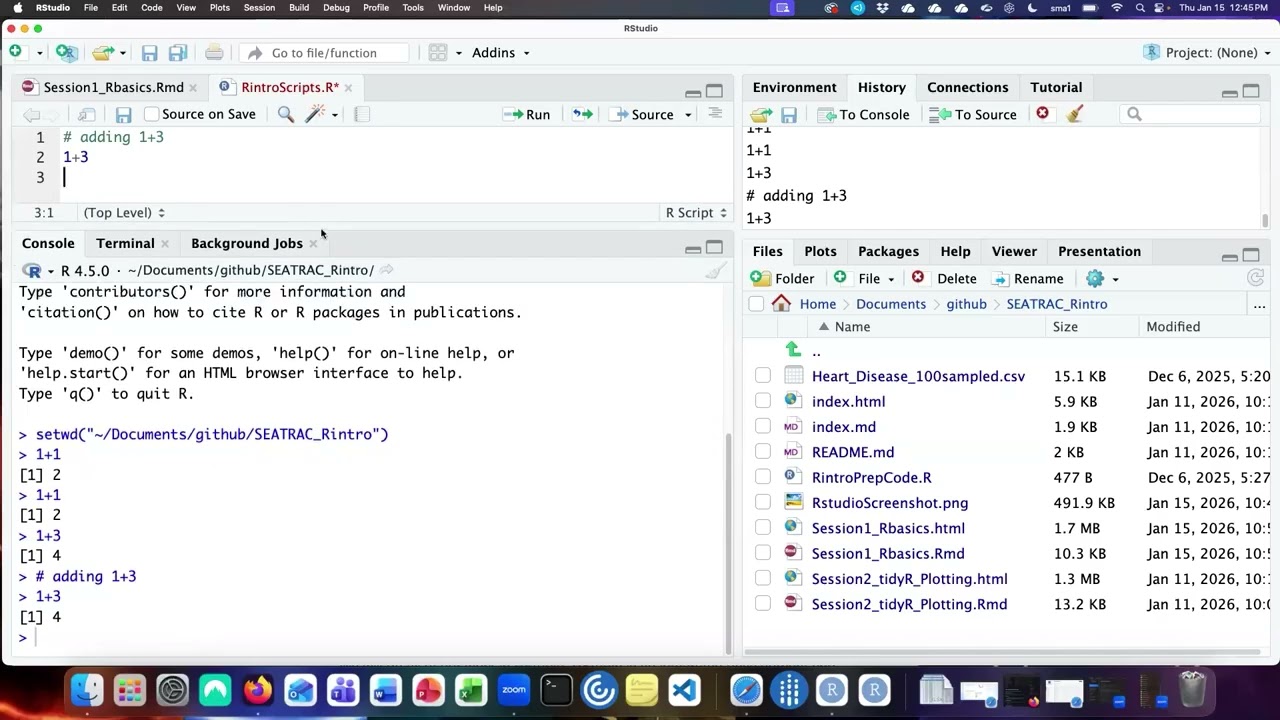This screenshot has height=720, width=1280.
Task: Check the index.html file checkbox
Action: [x=763, y=401]
